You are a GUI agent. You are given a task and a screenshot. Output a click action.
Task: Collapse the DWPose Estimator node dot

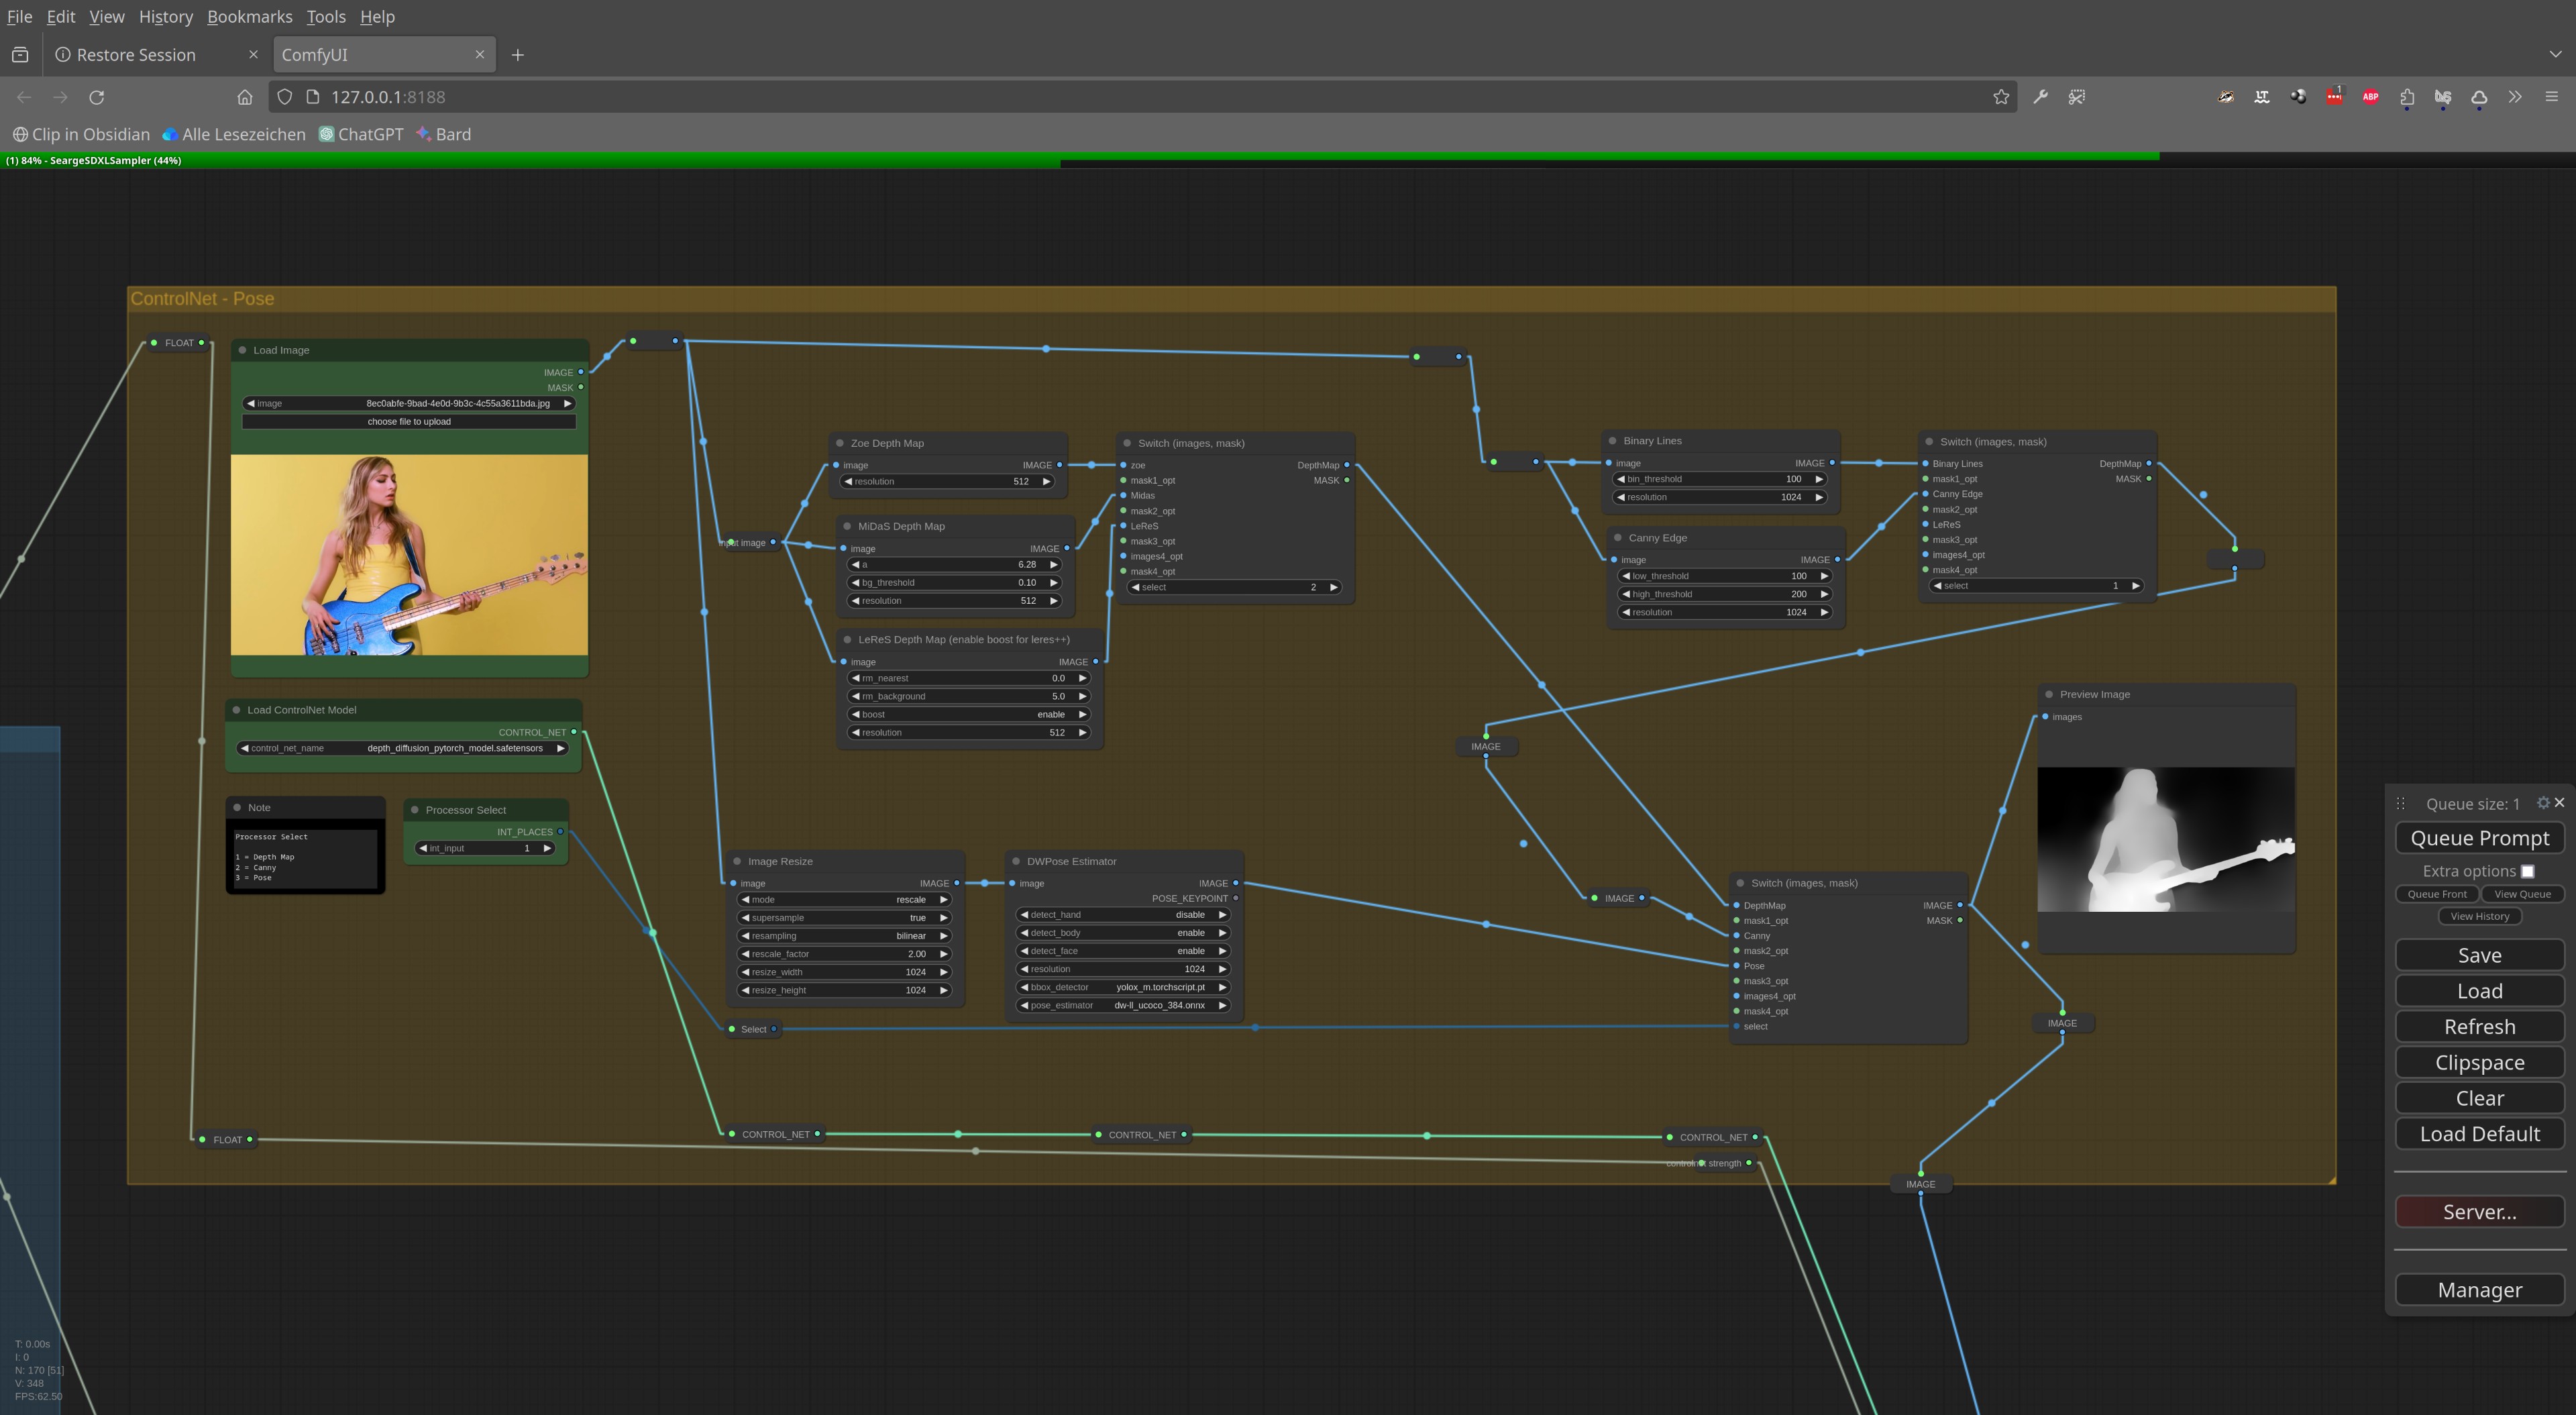click(1016, 861)
